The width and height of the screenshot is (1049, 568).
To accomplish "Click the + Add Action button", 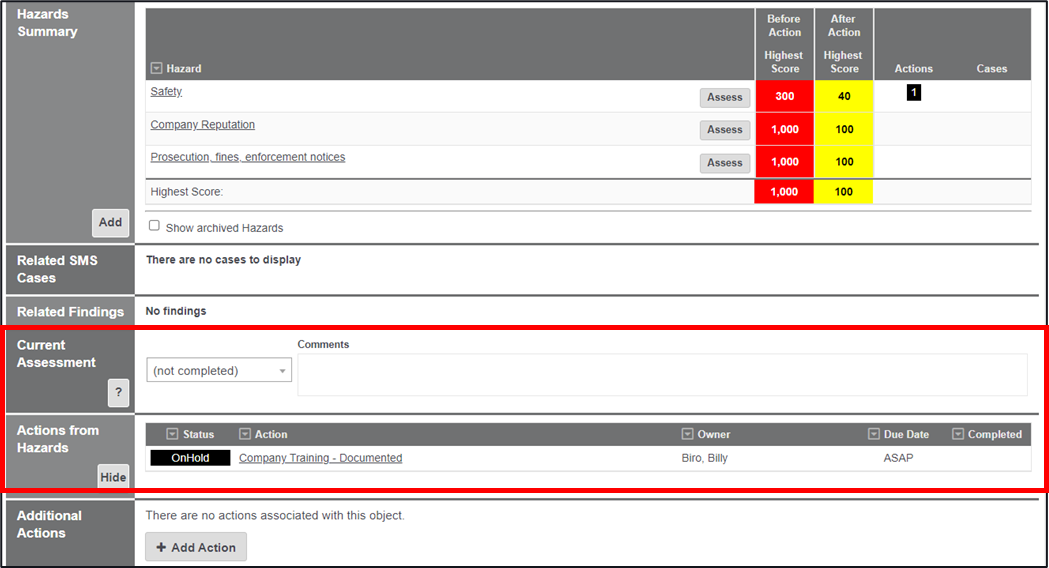I will click(x=196, y=547).
